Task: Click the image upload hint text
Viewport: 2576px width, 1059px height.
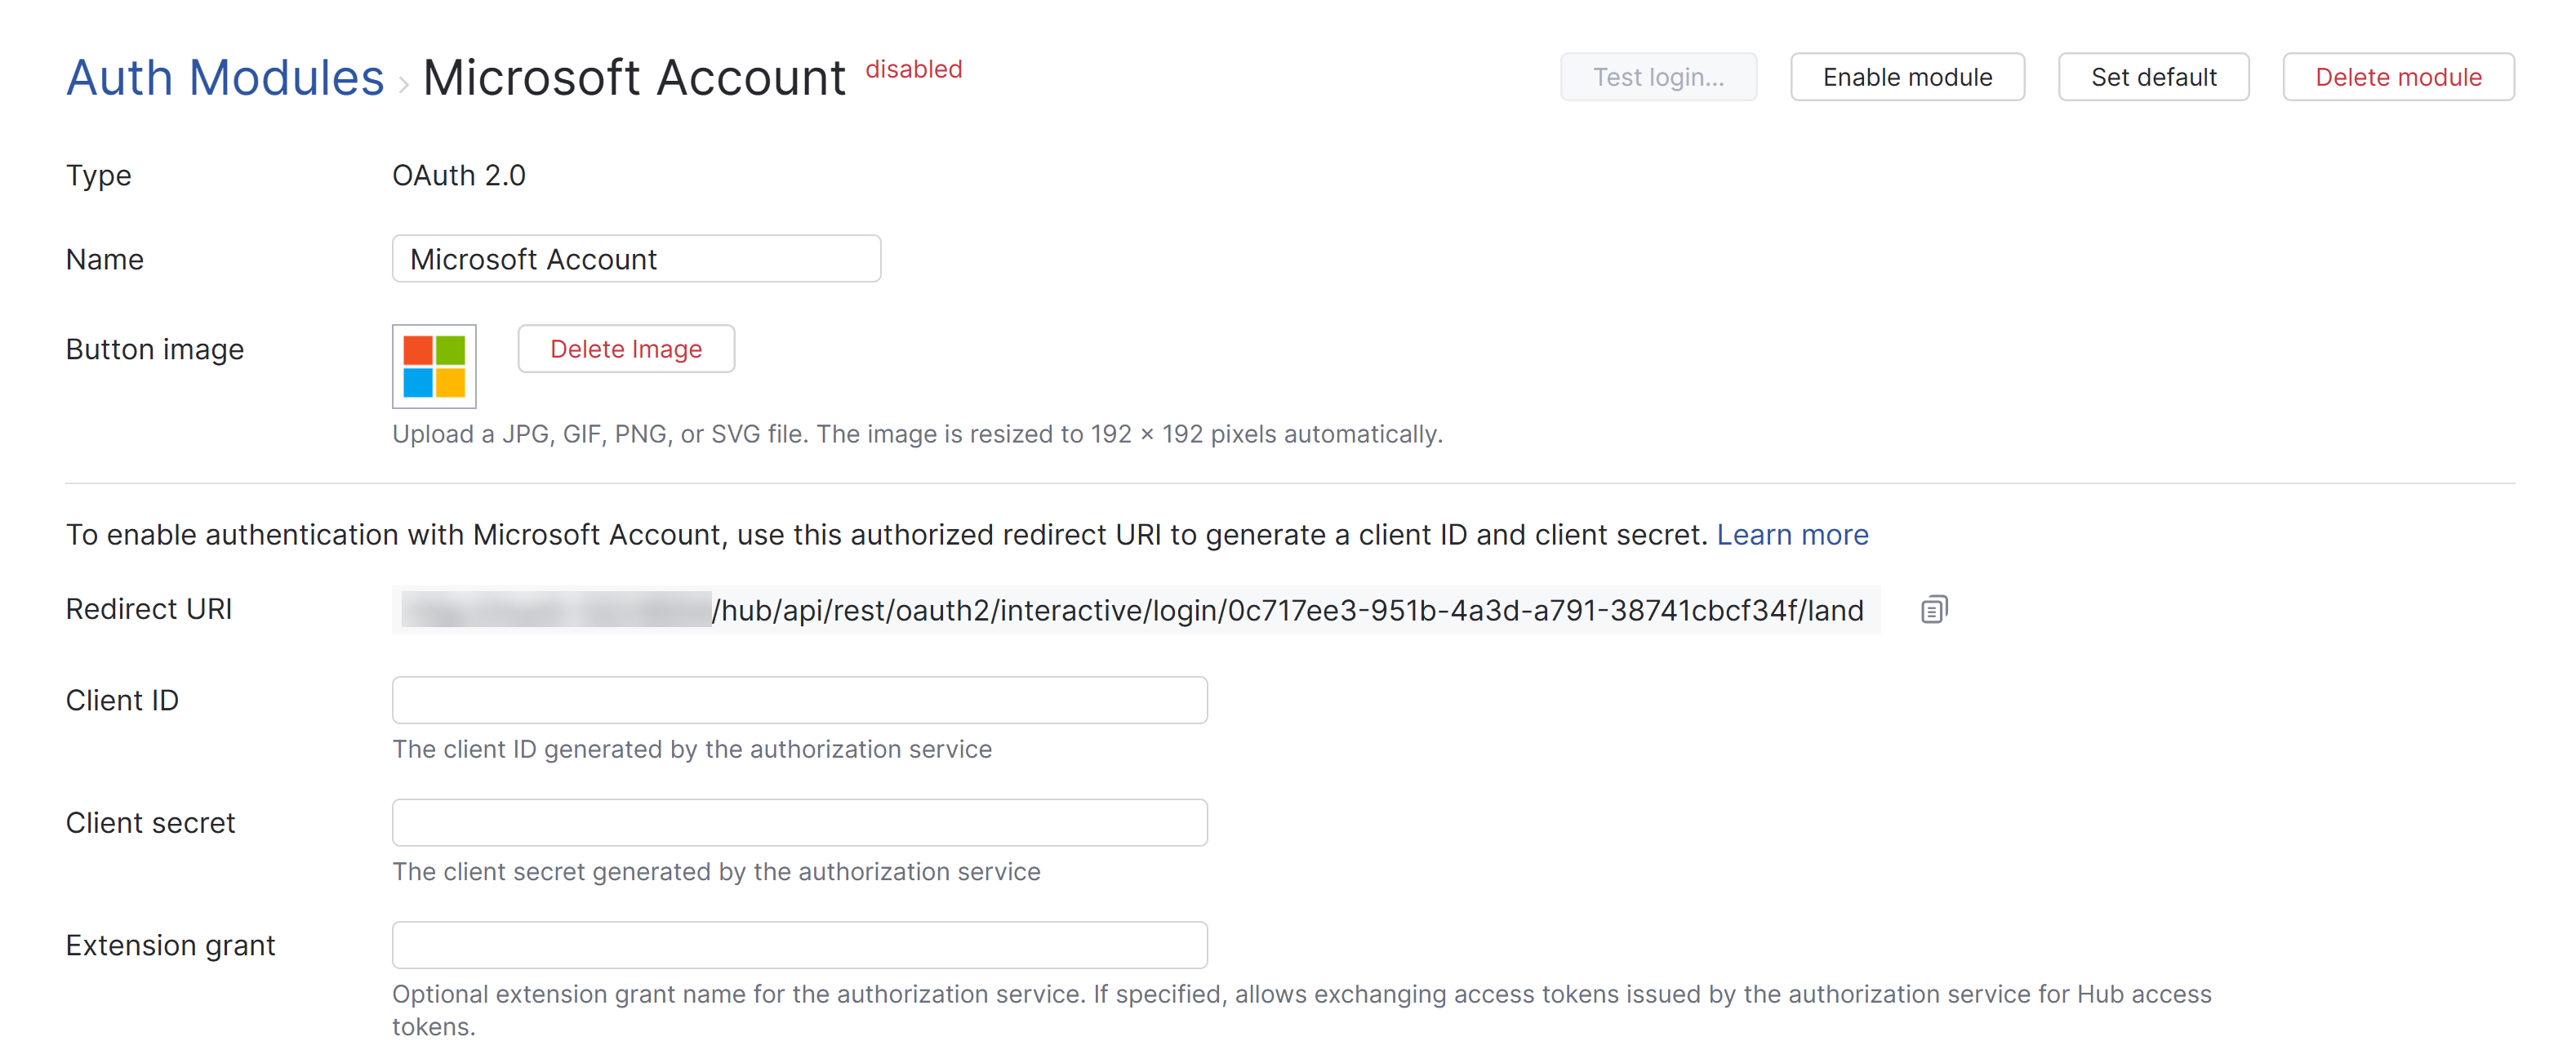Action: (917, 434)
